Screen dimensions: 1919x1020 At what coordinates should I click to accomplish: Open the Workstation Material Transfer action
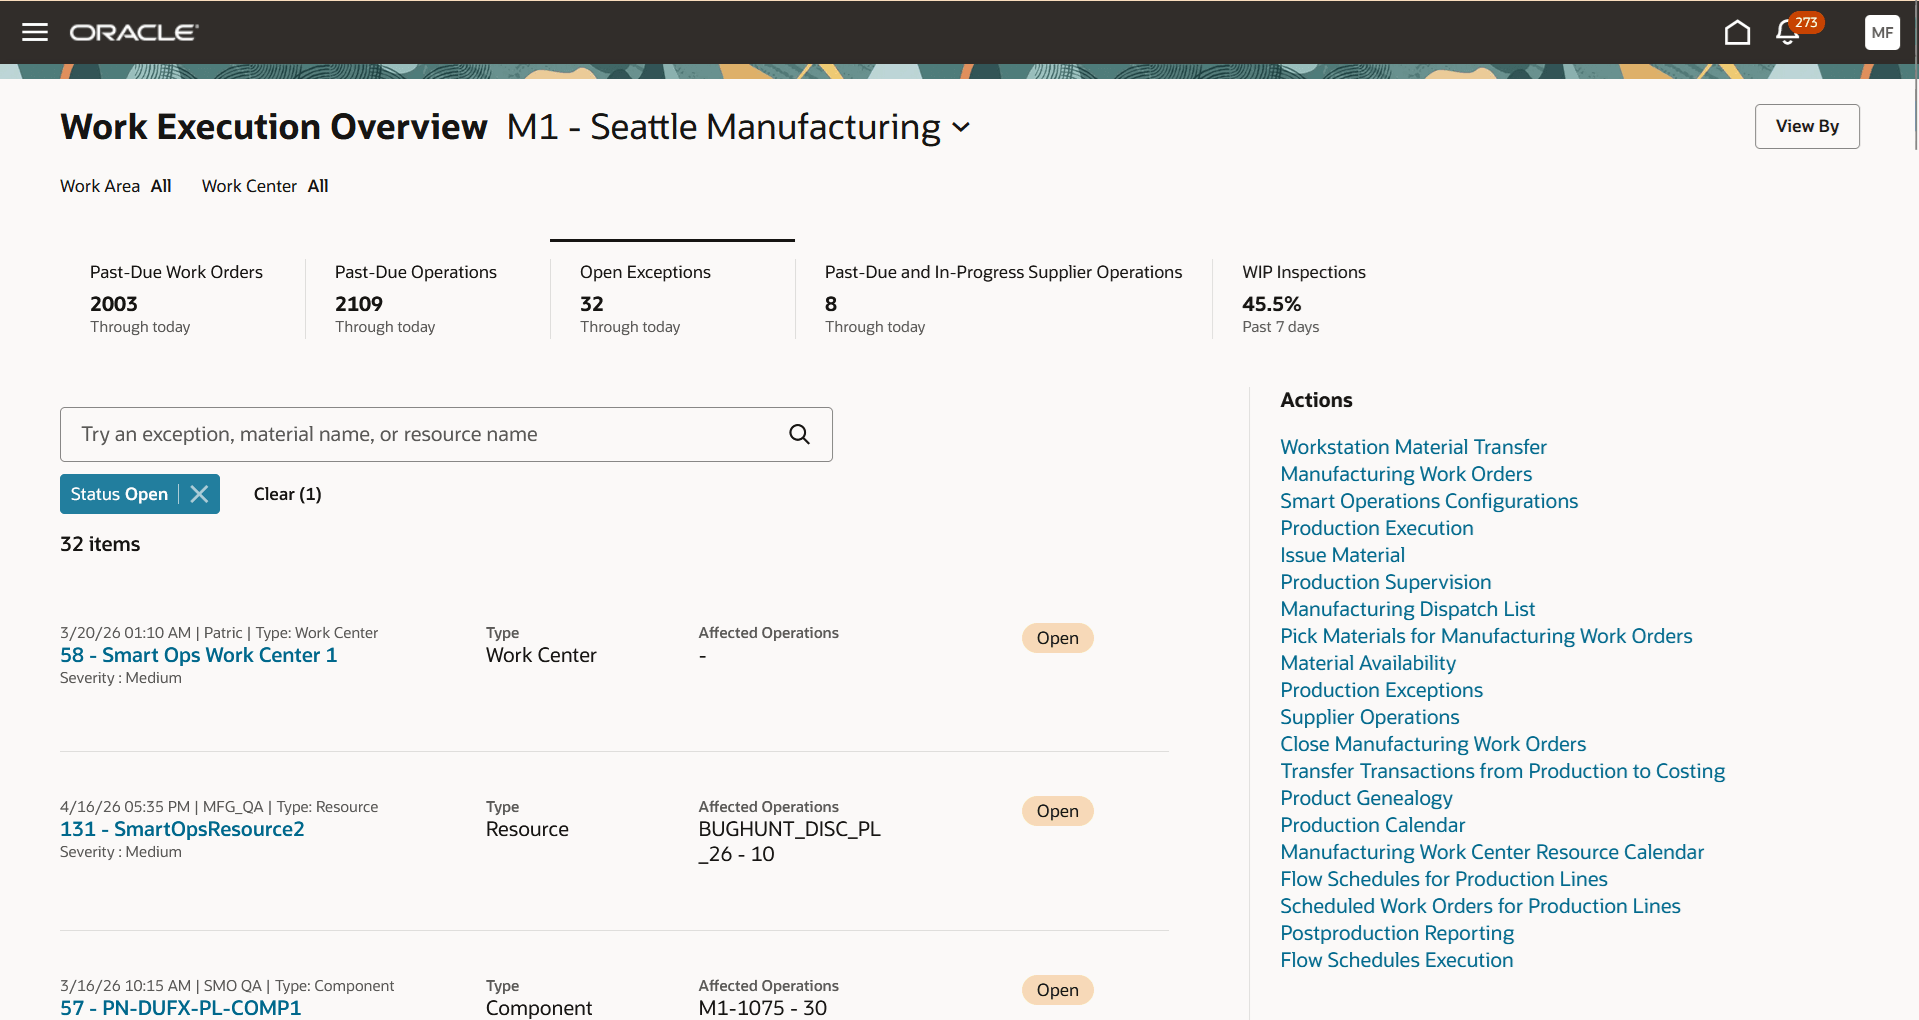pos(1413,447)
